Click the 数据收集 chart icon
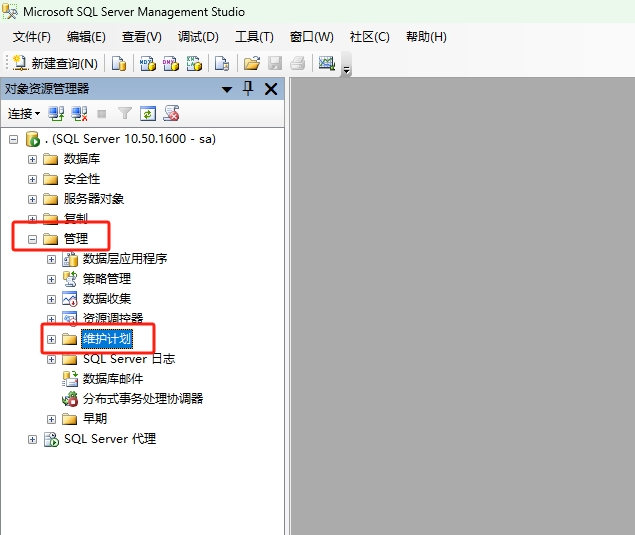The width and height of the screenshot is (635, 535). pos(70,299)
